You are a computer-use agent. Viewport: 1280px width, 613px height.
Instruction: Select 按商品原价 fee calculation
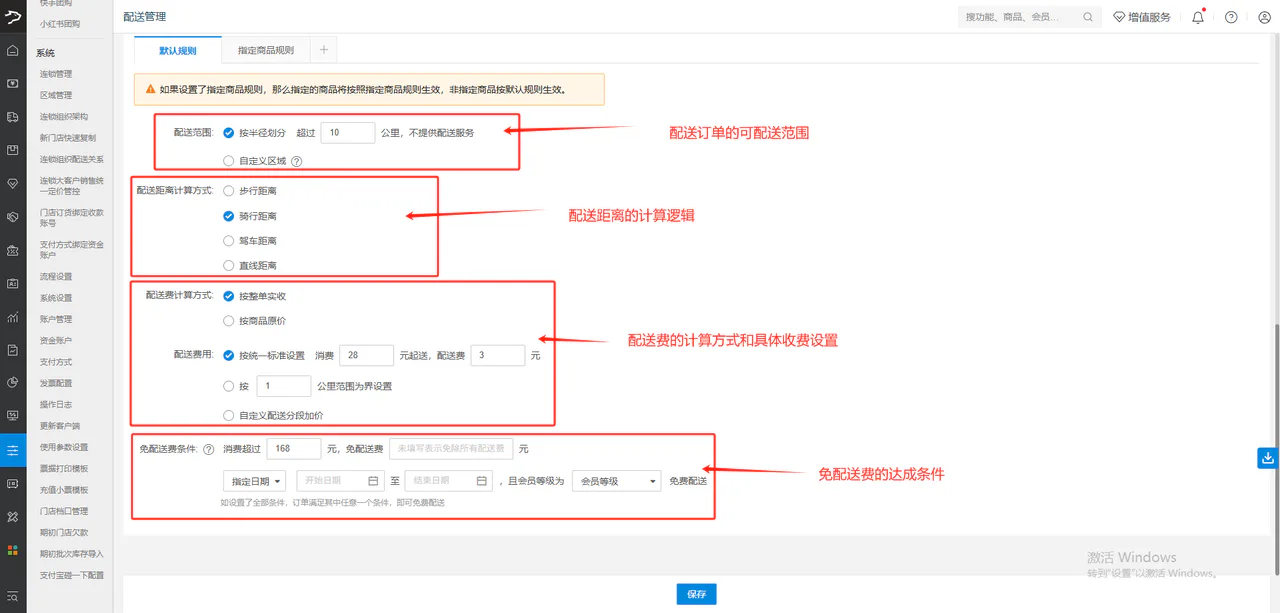point(229,321)
